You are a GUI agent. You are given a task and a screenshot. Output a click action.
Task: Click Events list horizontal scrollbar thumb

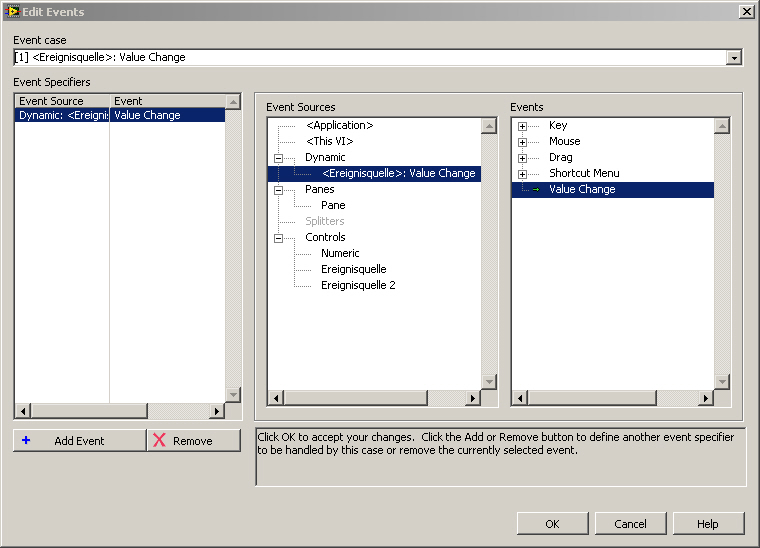[x=592, y=398]
